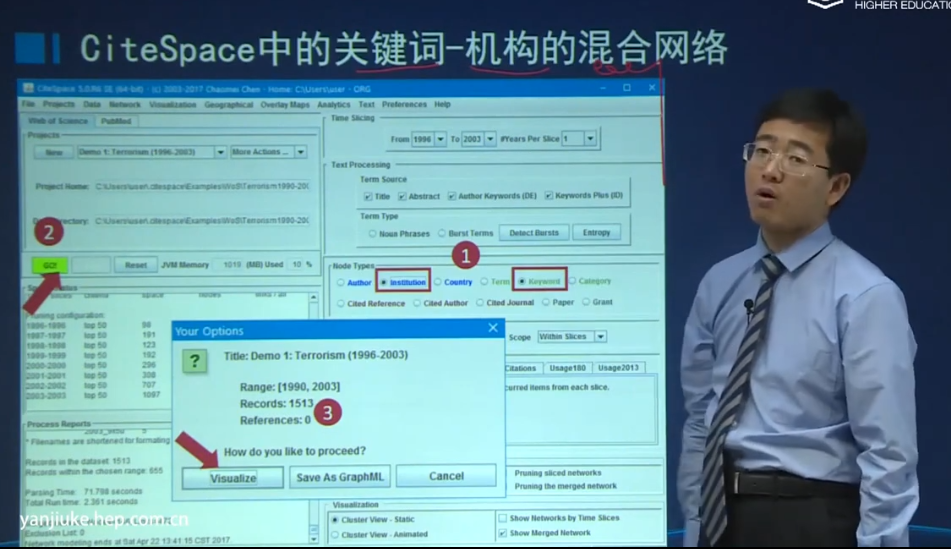Image resolution: width=951 pixels, height=549 pixels.
Task: Select Cluster View - Animated option
Action: (x=335, y=534)
